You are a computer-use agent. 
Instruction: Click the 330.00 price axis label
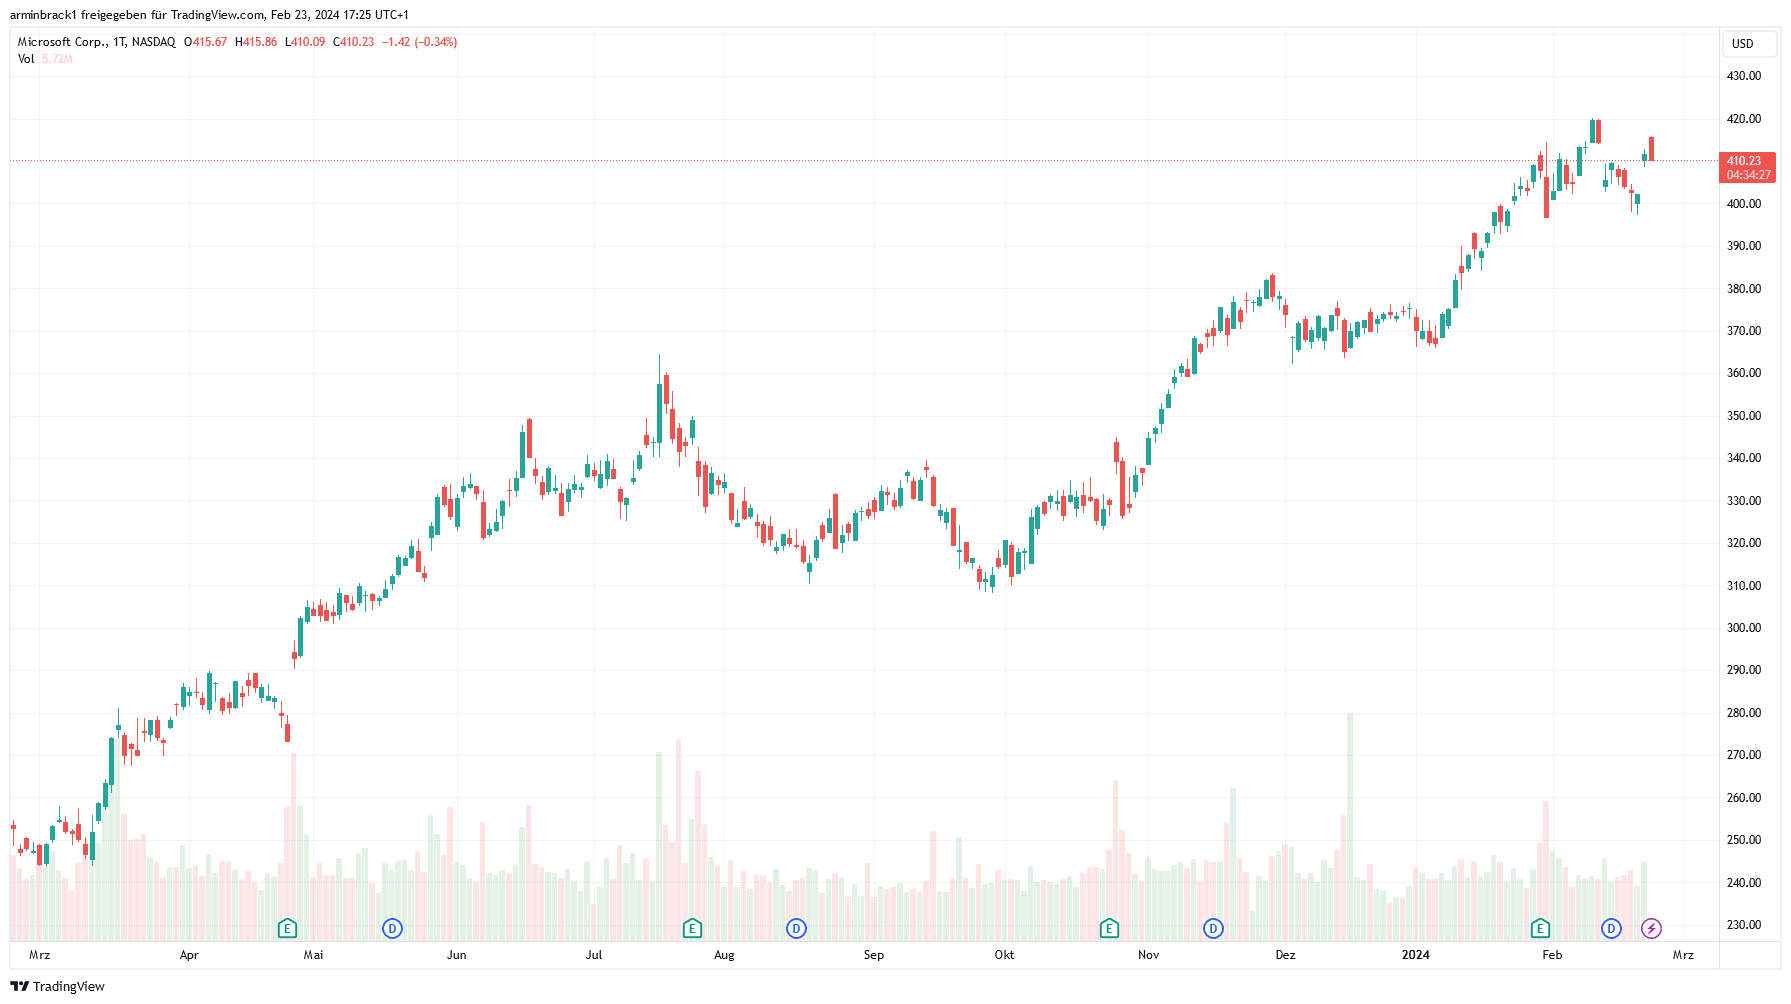1744,501
